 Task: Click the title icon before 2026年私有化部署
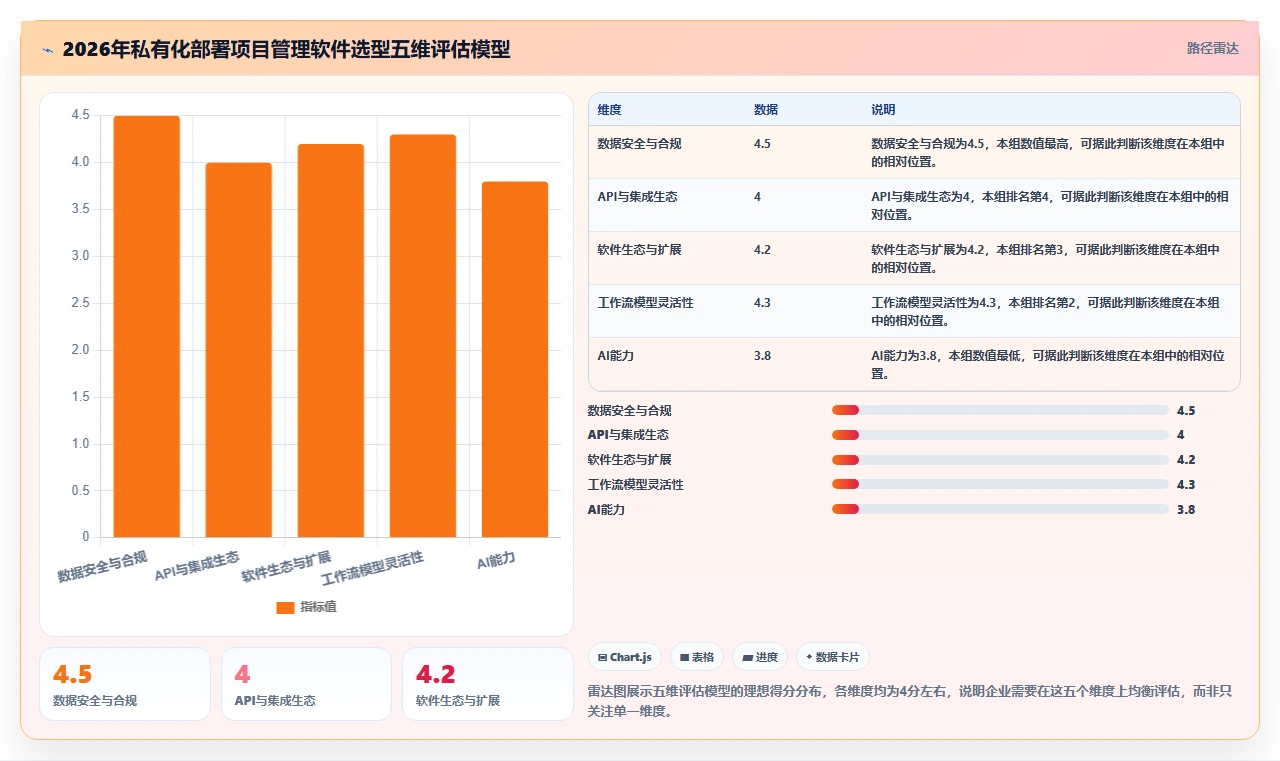coord(47,49)
